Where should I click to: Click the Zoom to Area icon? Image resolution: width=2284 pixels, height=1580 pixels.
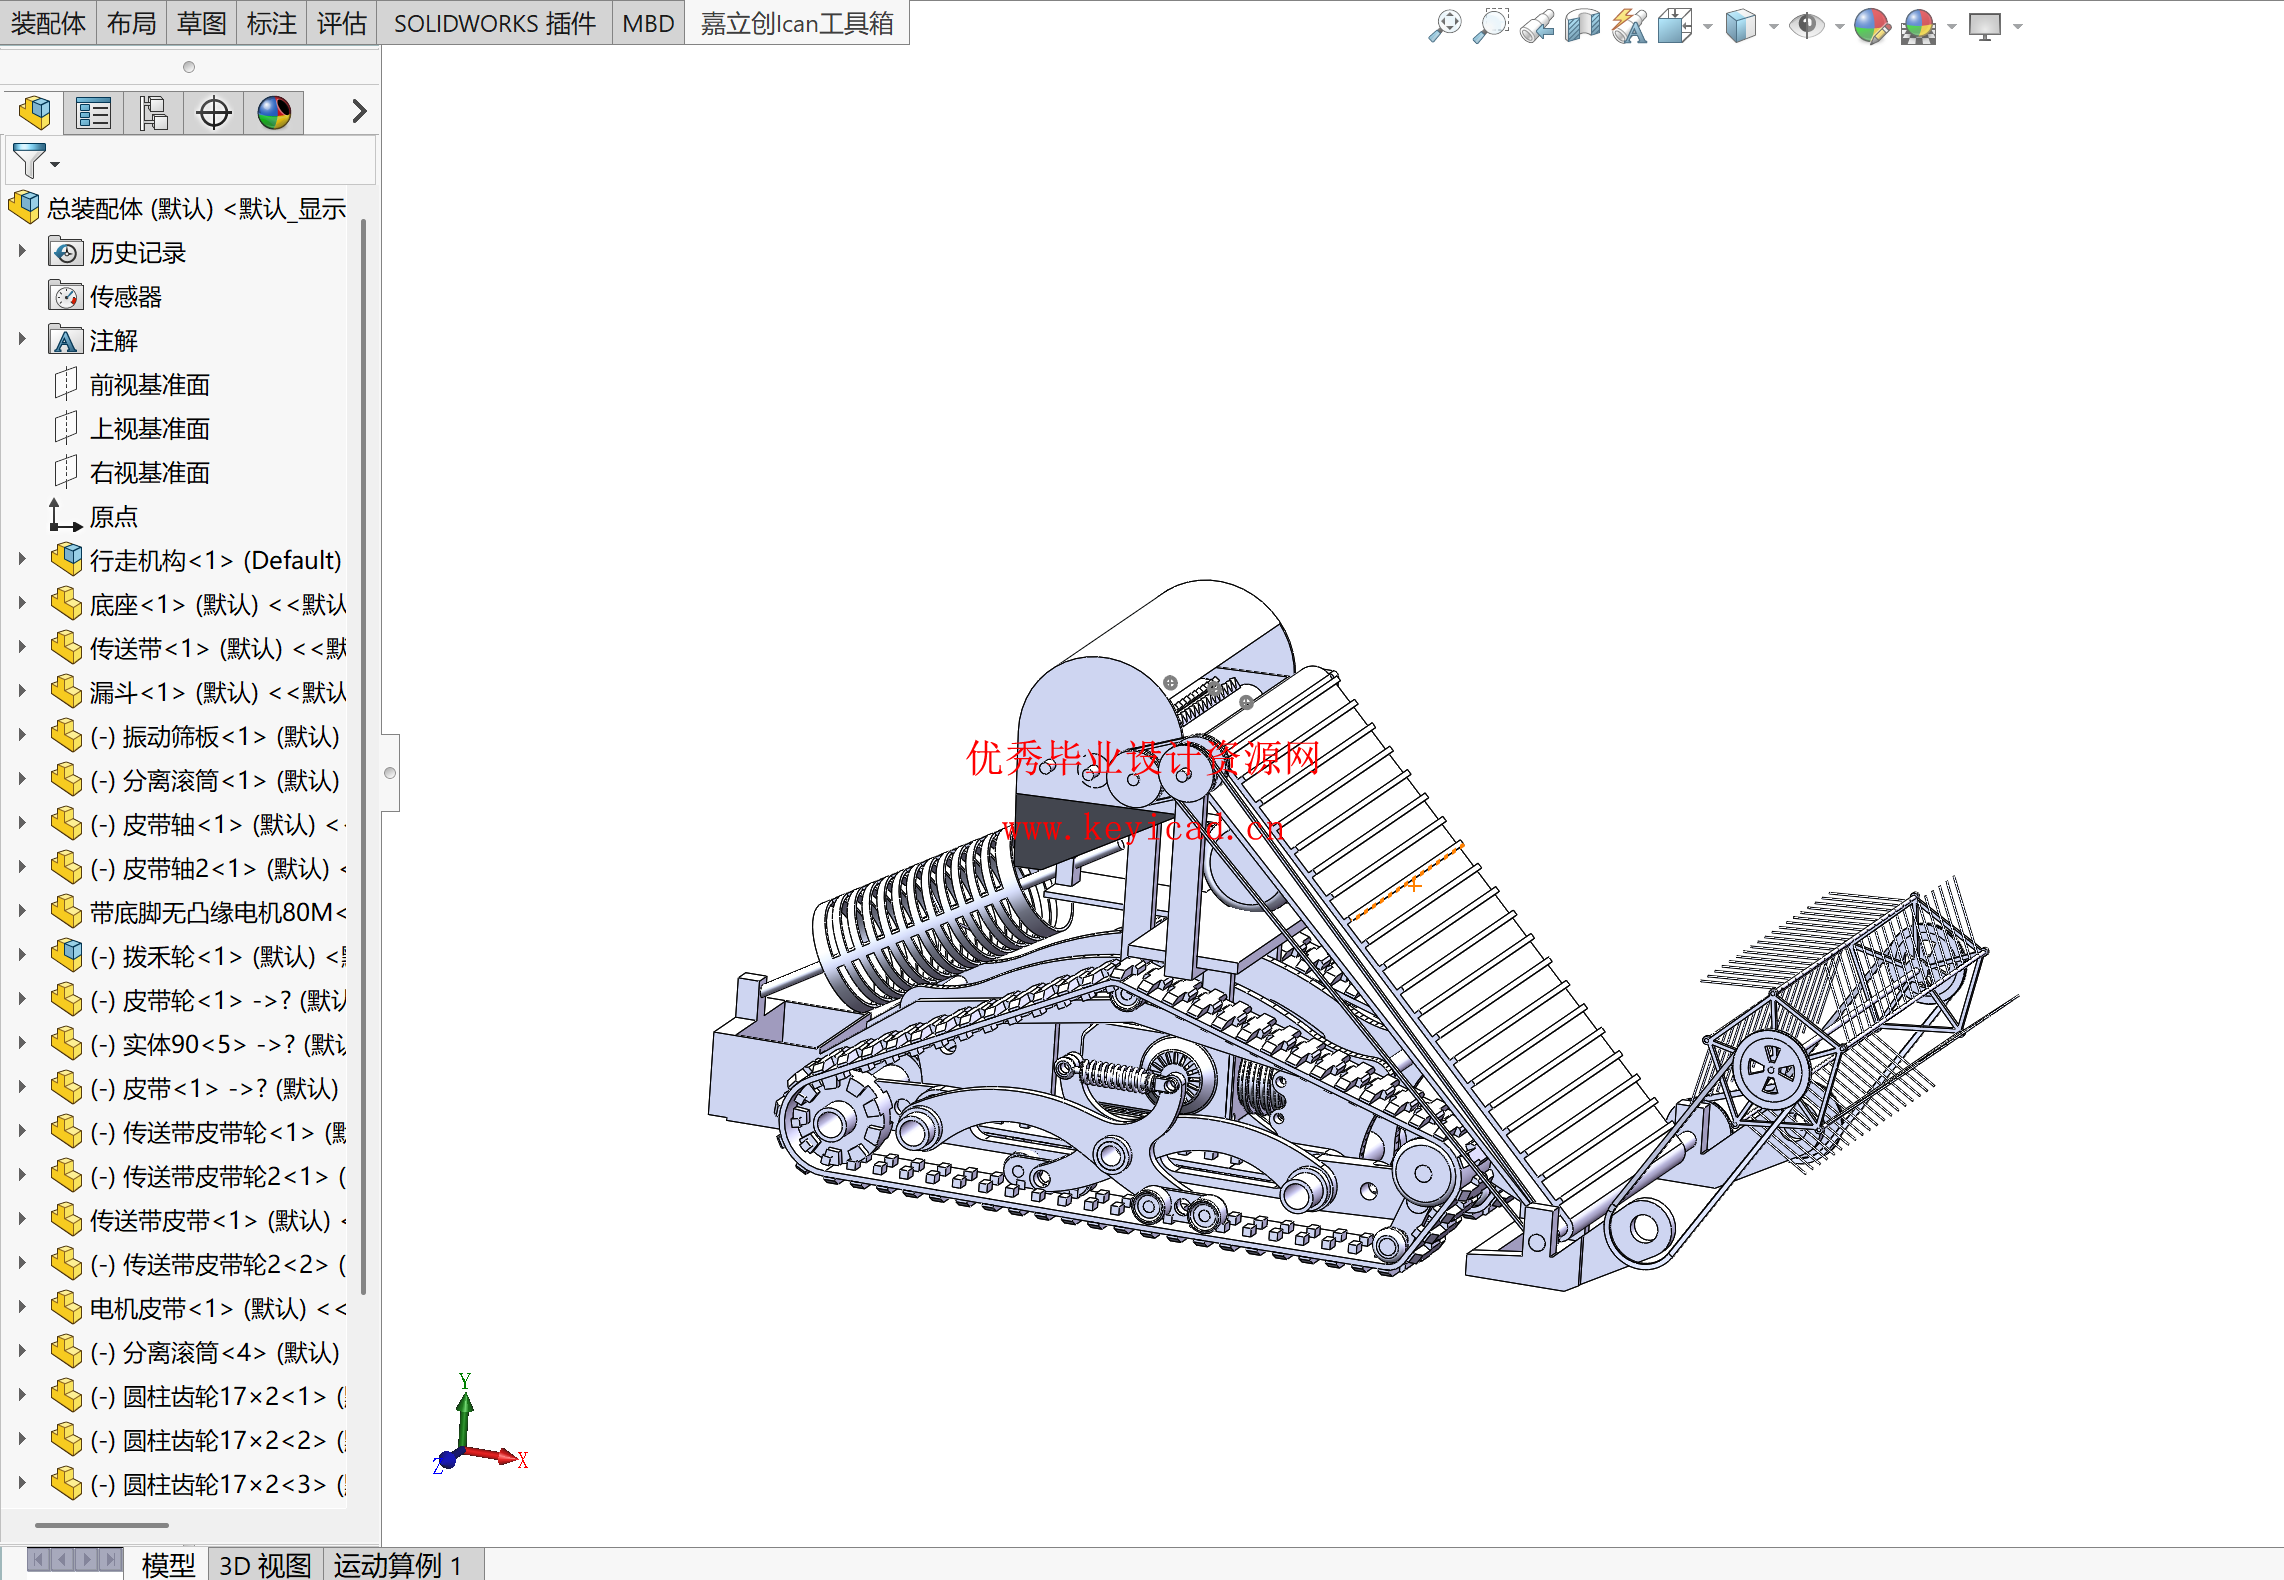coord(1491,26)
